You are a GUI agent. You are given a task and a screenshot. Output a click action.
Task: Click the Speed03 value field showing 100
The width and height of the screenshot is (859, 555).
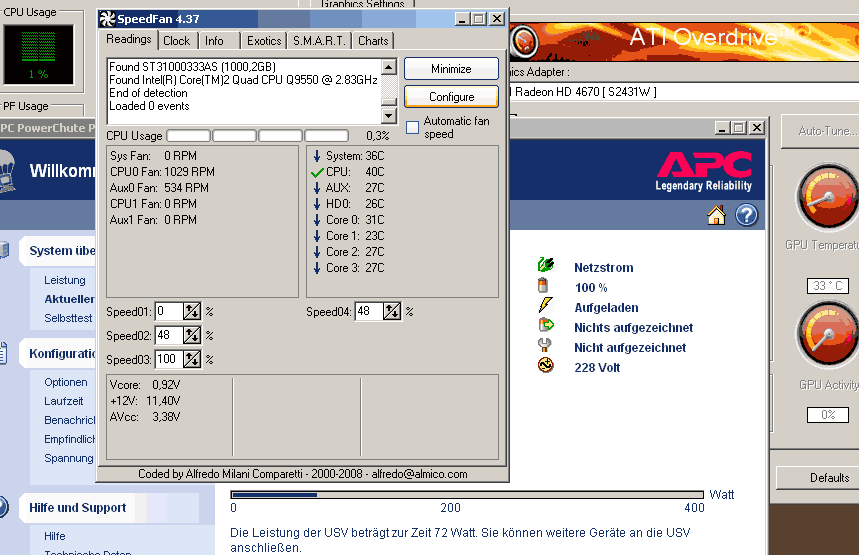[x=169, y=359]
